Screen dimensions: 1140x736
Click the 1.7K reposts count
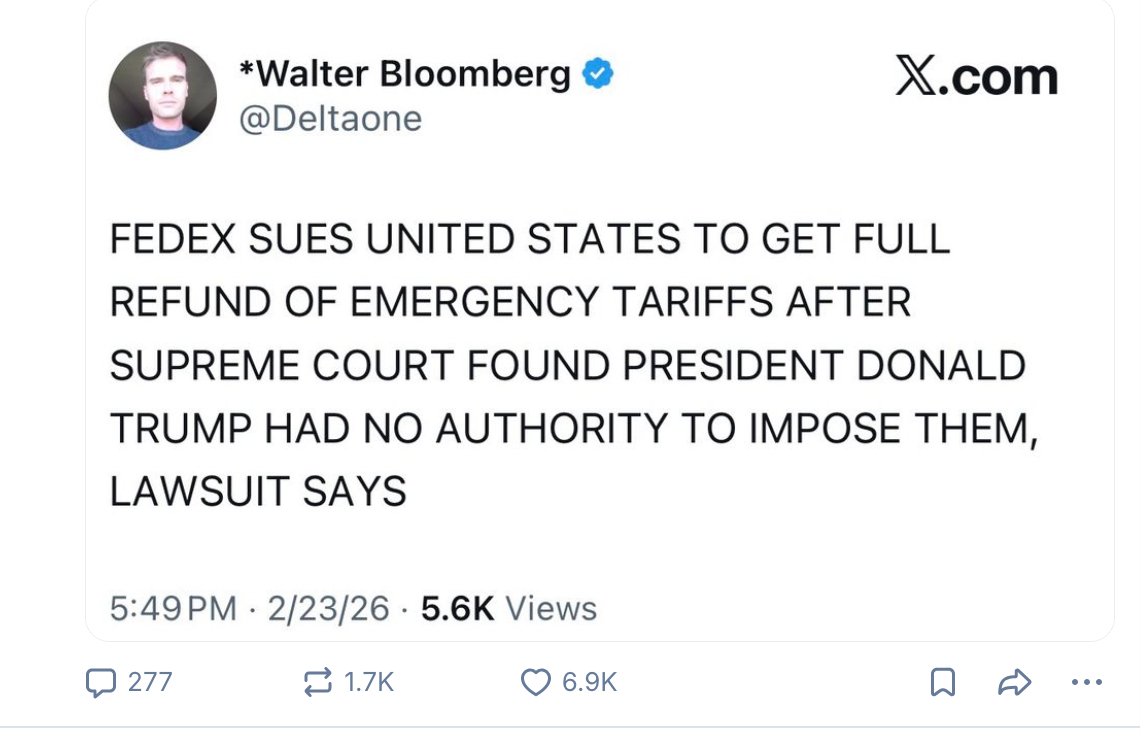[368, 683]
